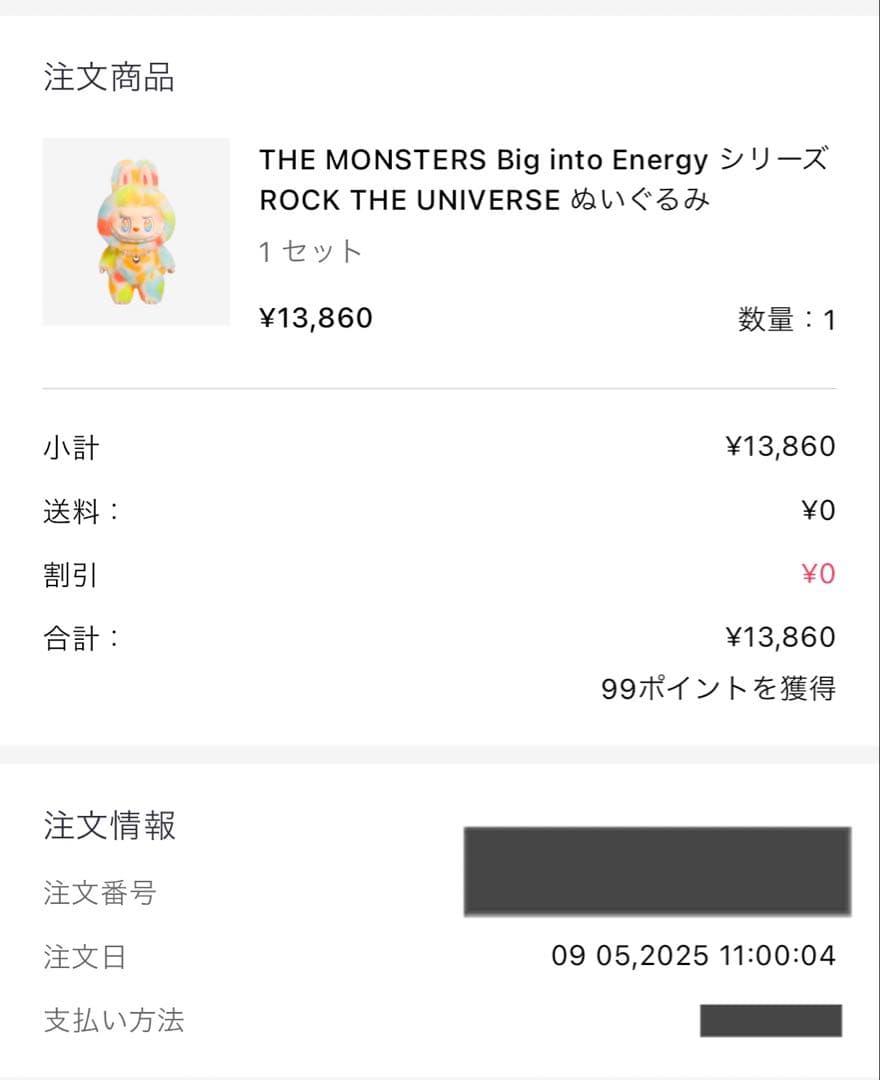The height and width of the screenshot is (1080, 880).
Task: Click the subtotal amount beside 小計
Action: pos(780,447)
